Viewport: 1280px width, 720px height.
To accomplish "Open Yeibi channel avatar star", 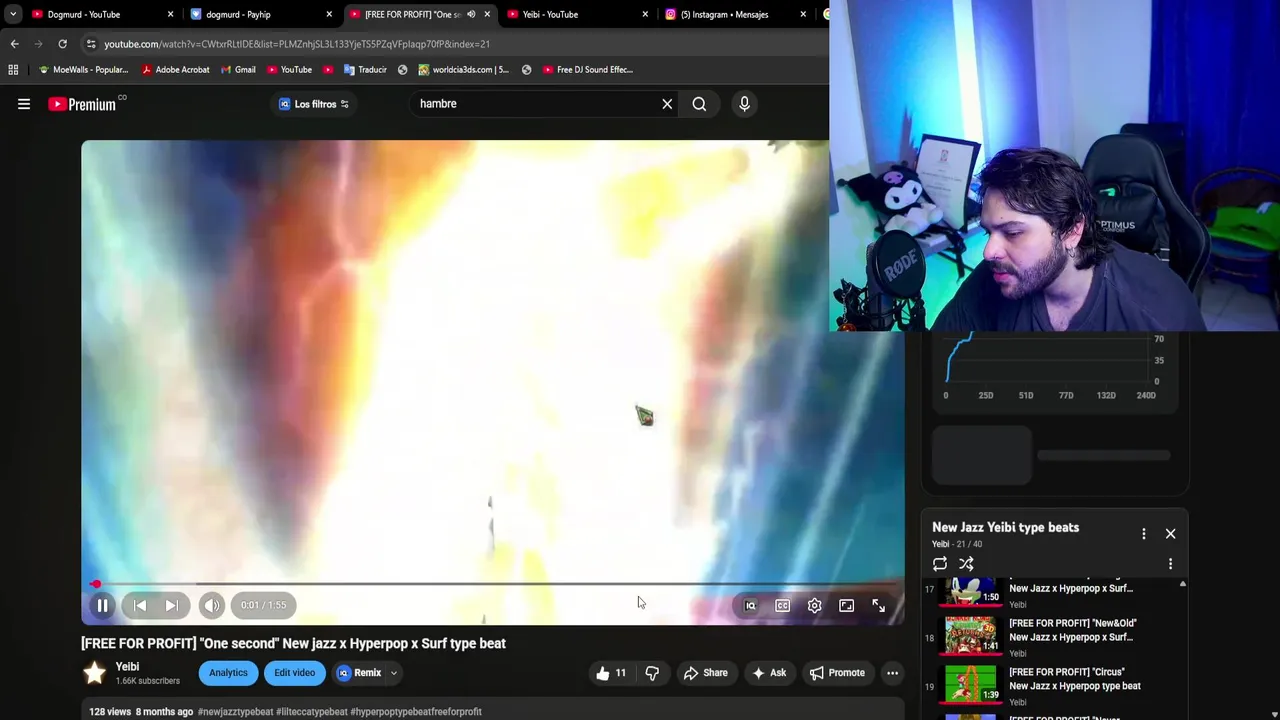I will click(94, 673).
